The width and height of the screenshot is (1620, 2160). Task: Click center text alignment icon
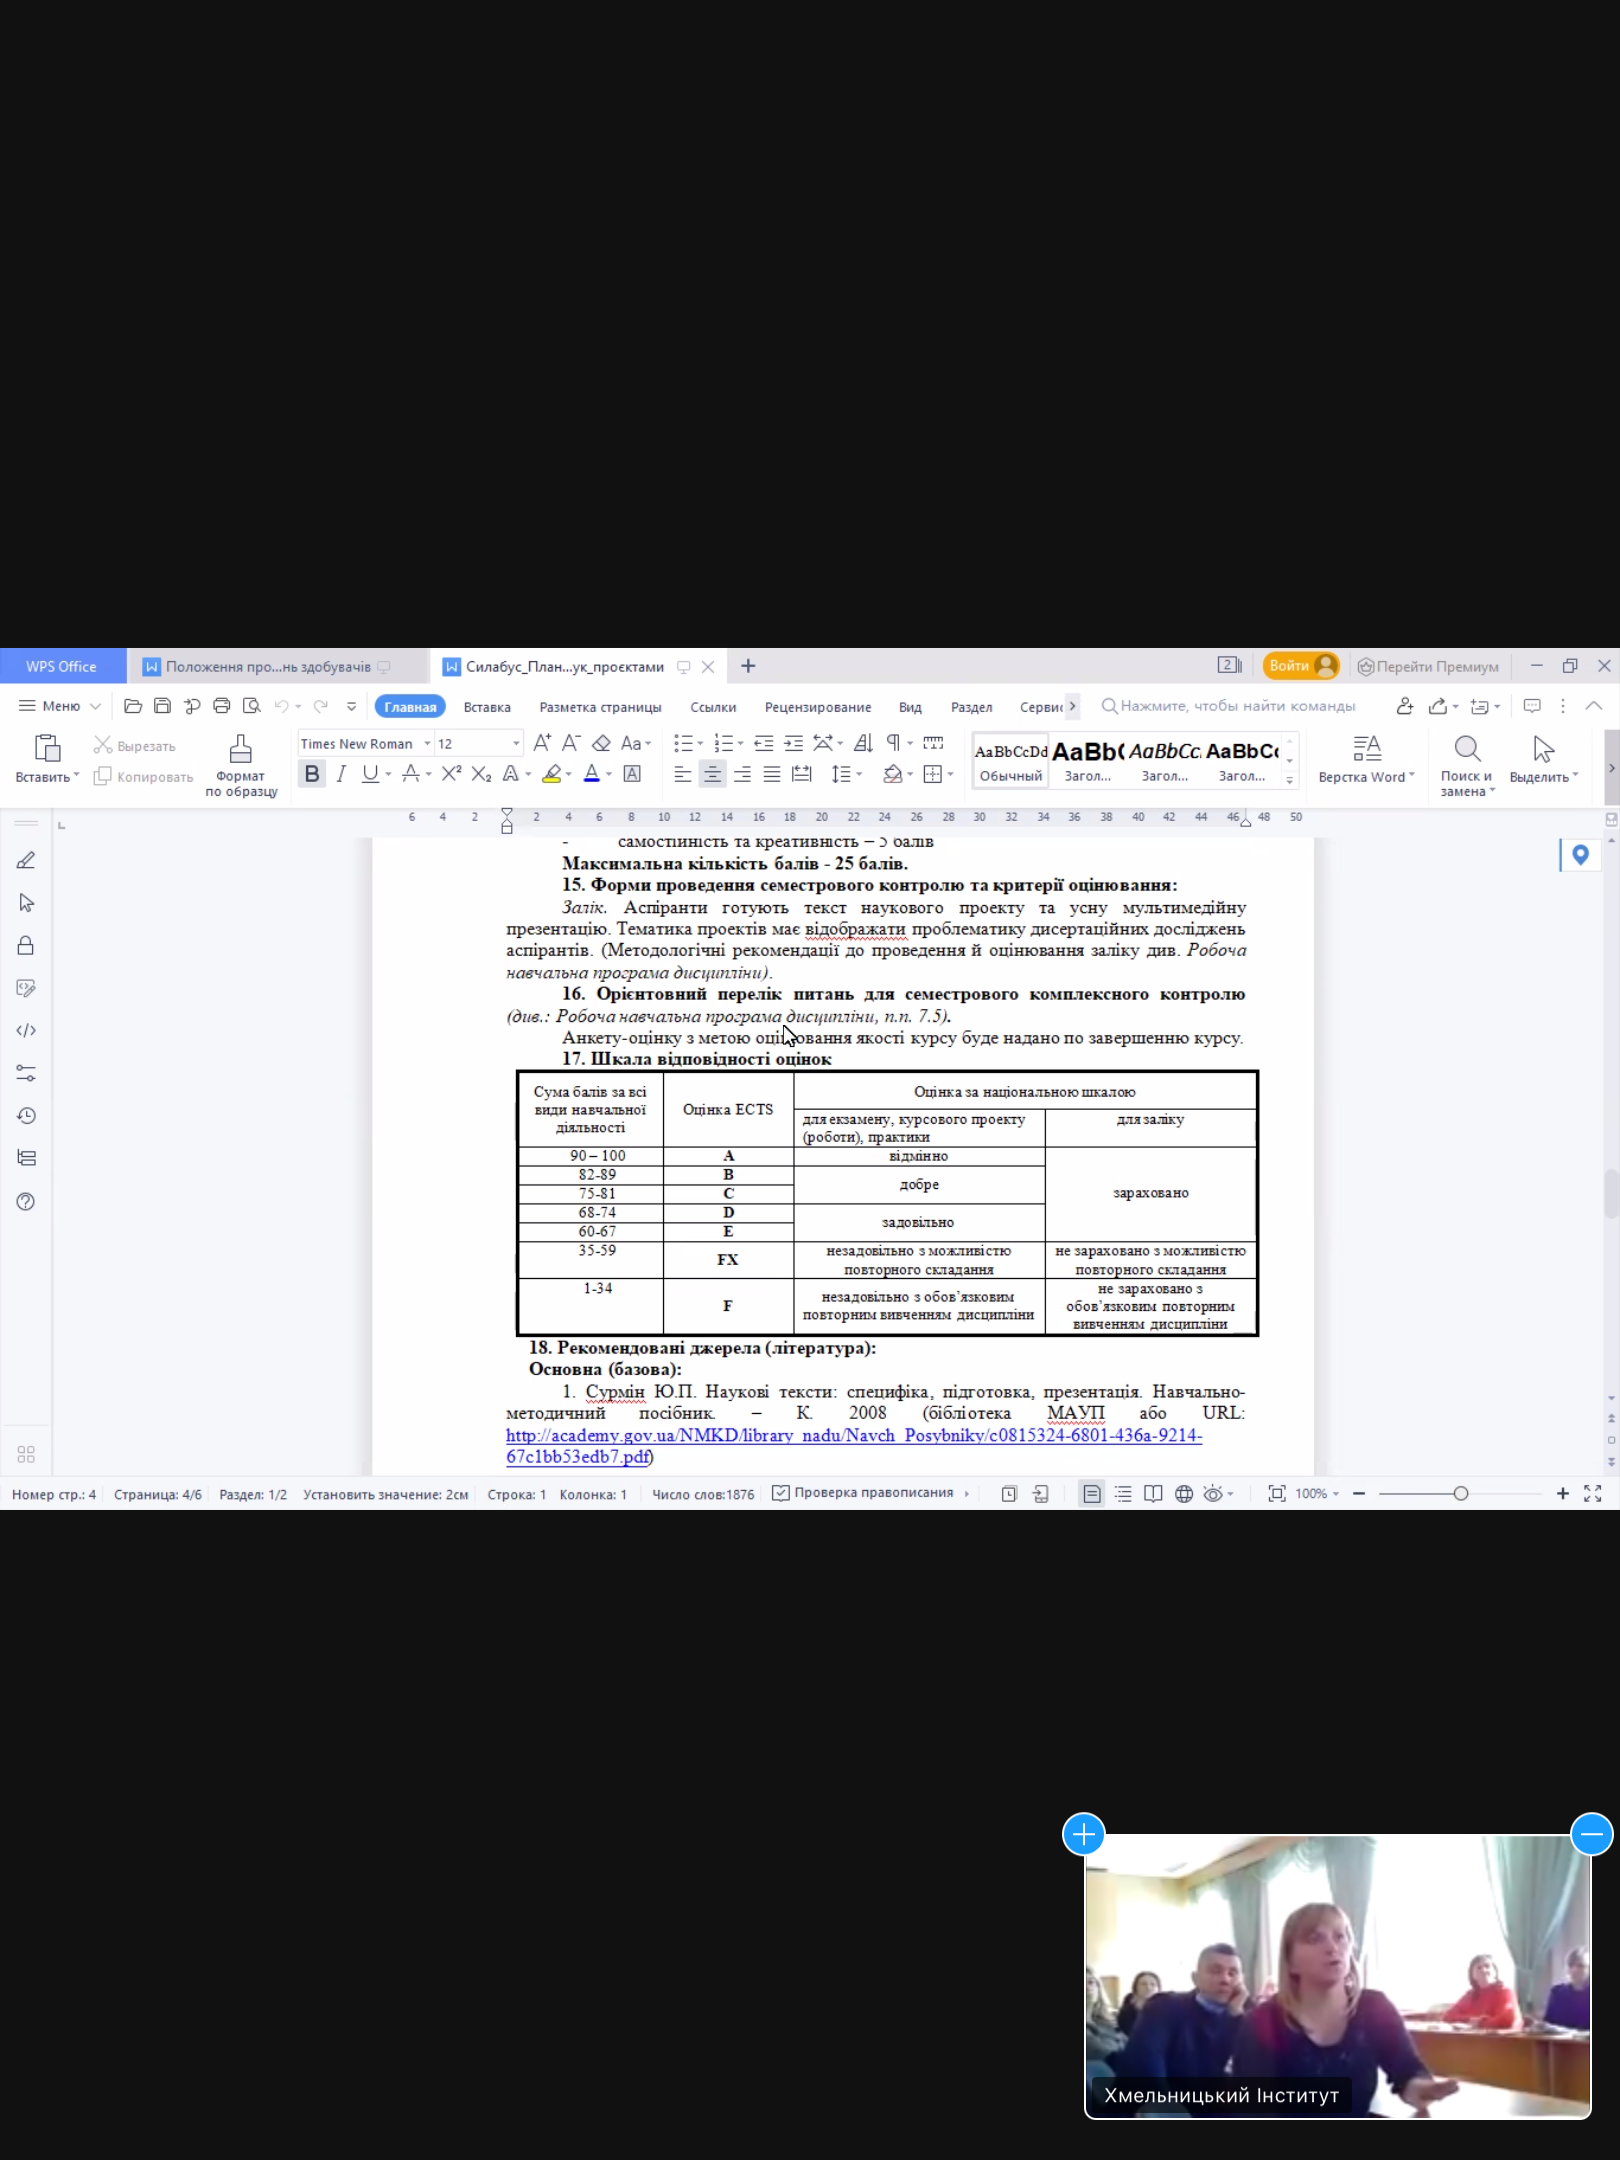coord(712,774)
